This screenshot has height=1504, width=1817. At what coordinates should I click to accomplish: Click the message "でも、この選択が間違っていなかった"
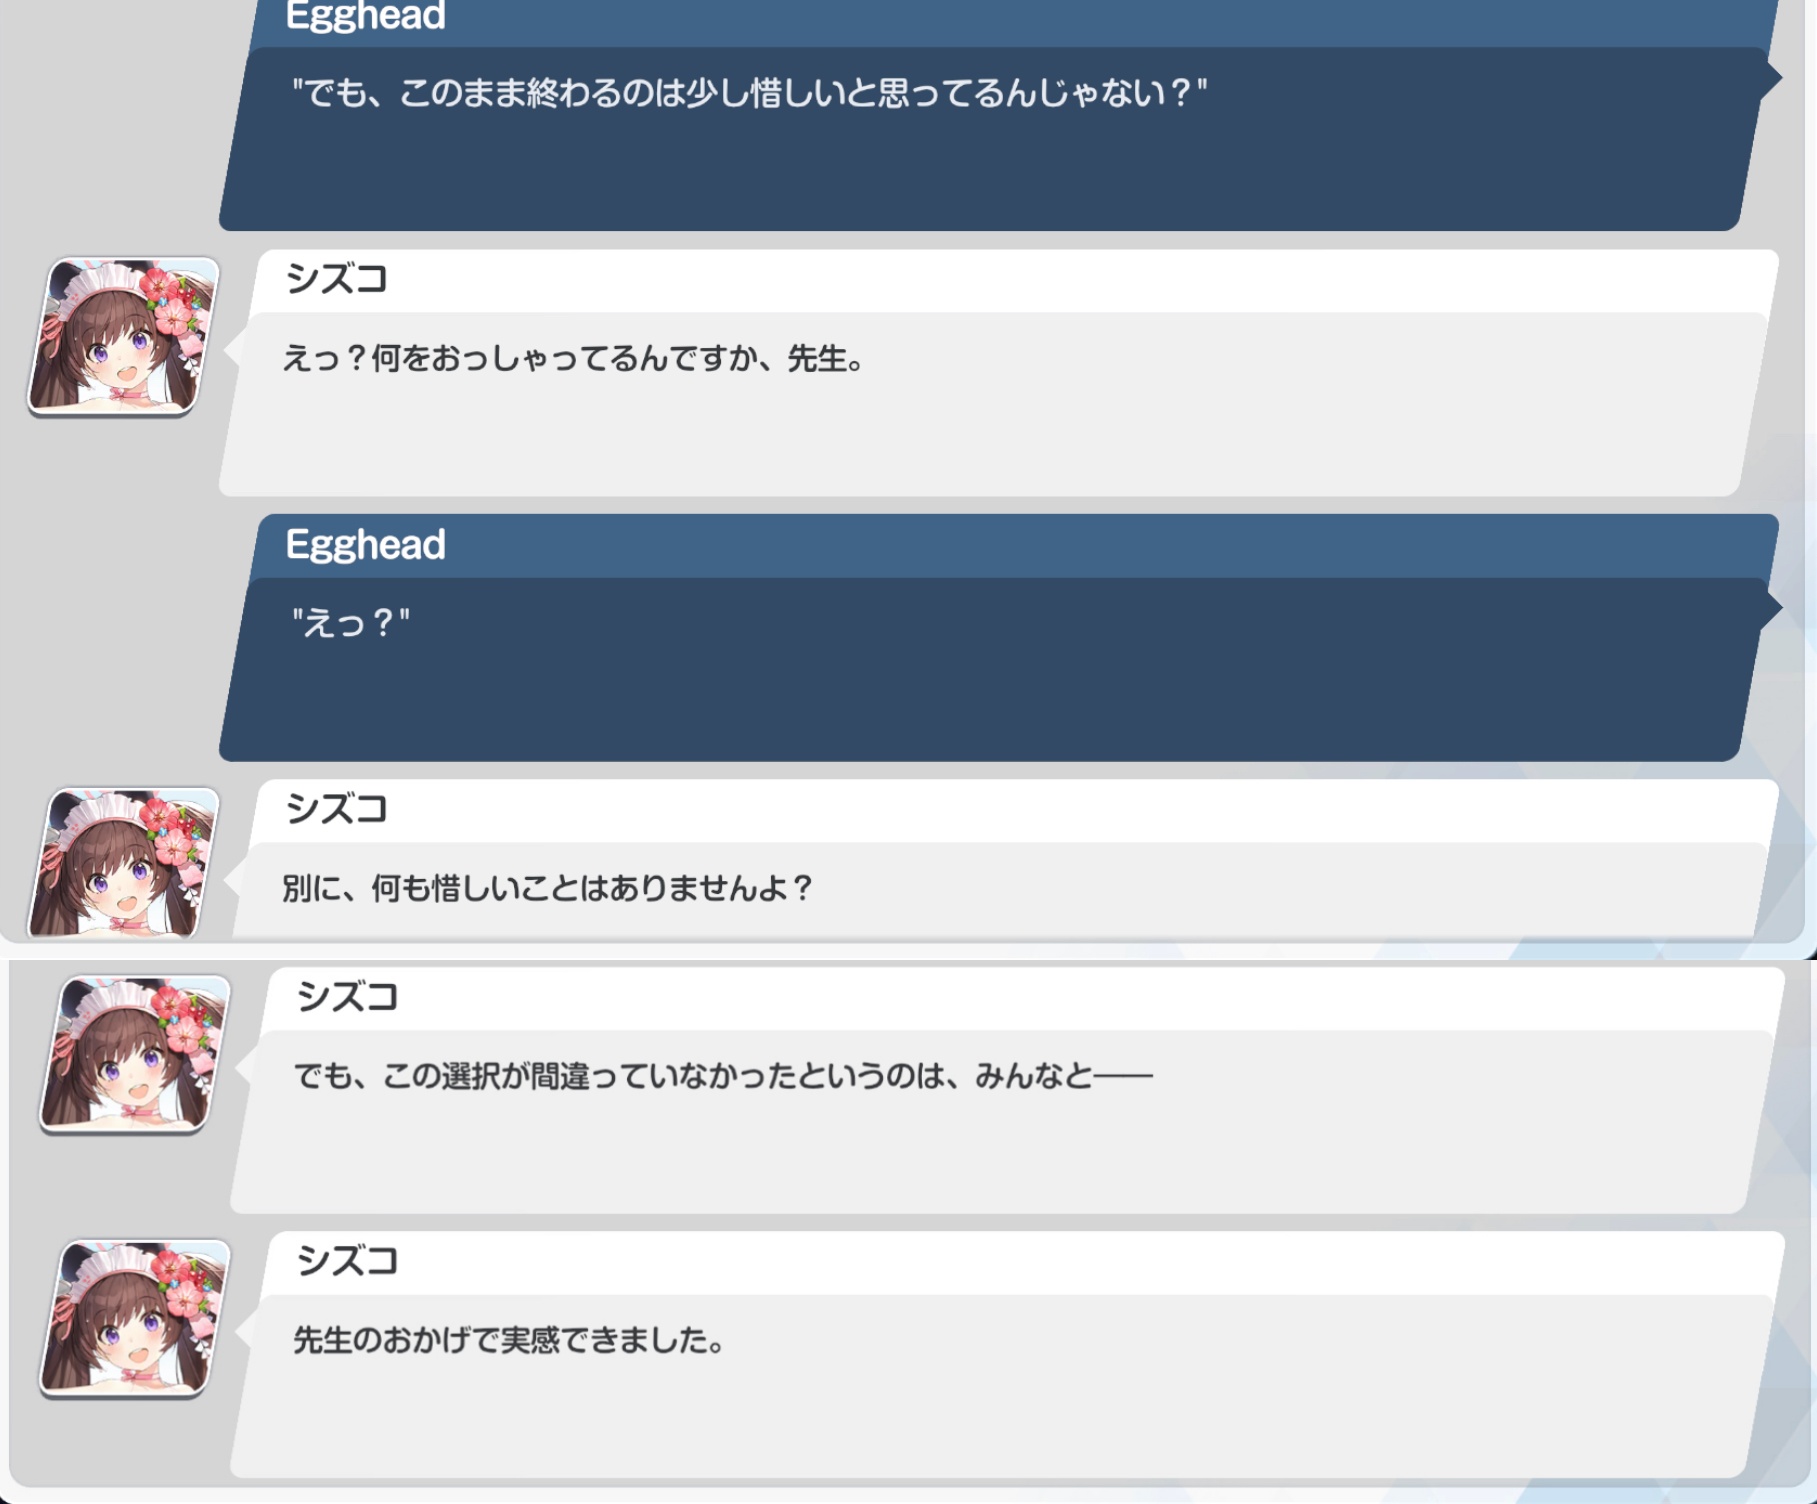[723, 1076]
